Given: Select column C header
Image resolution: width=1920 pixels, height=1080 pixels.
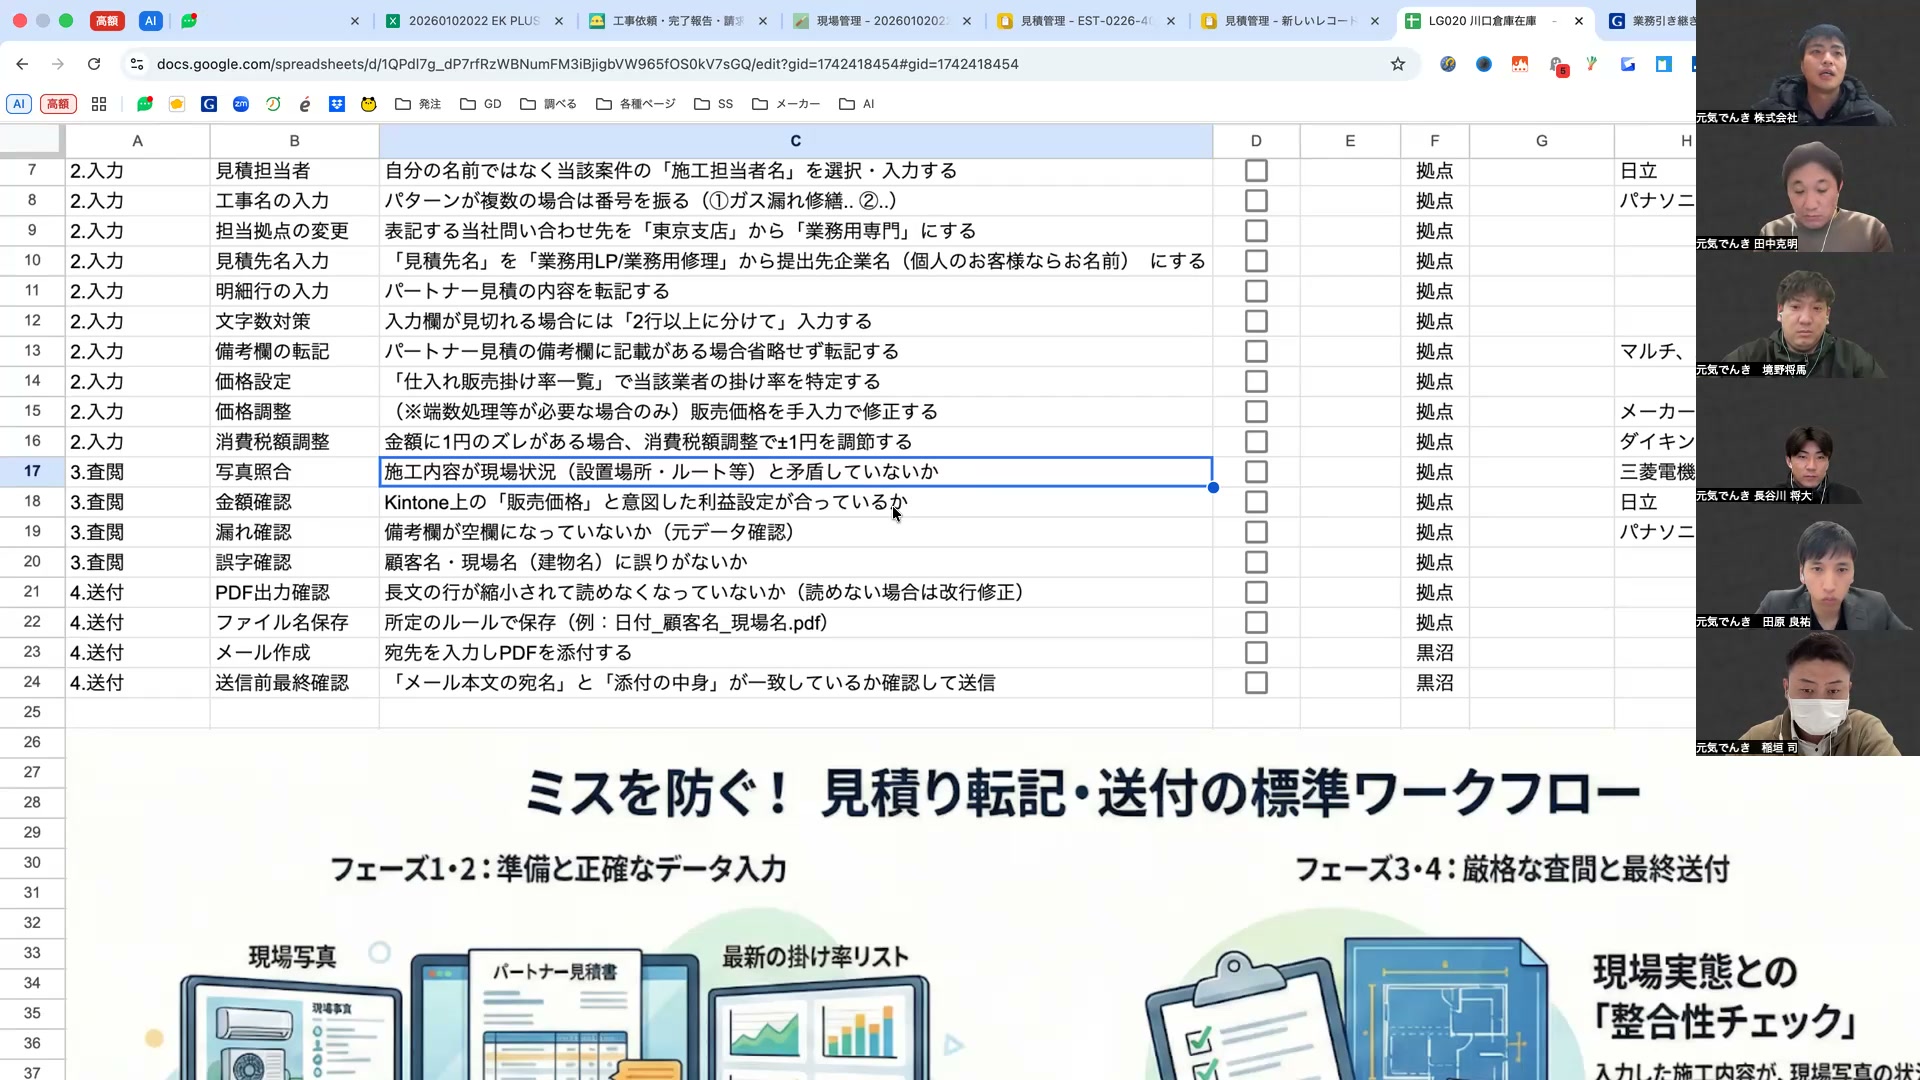Looking at the screenshot, I should [x=796, y=141].
